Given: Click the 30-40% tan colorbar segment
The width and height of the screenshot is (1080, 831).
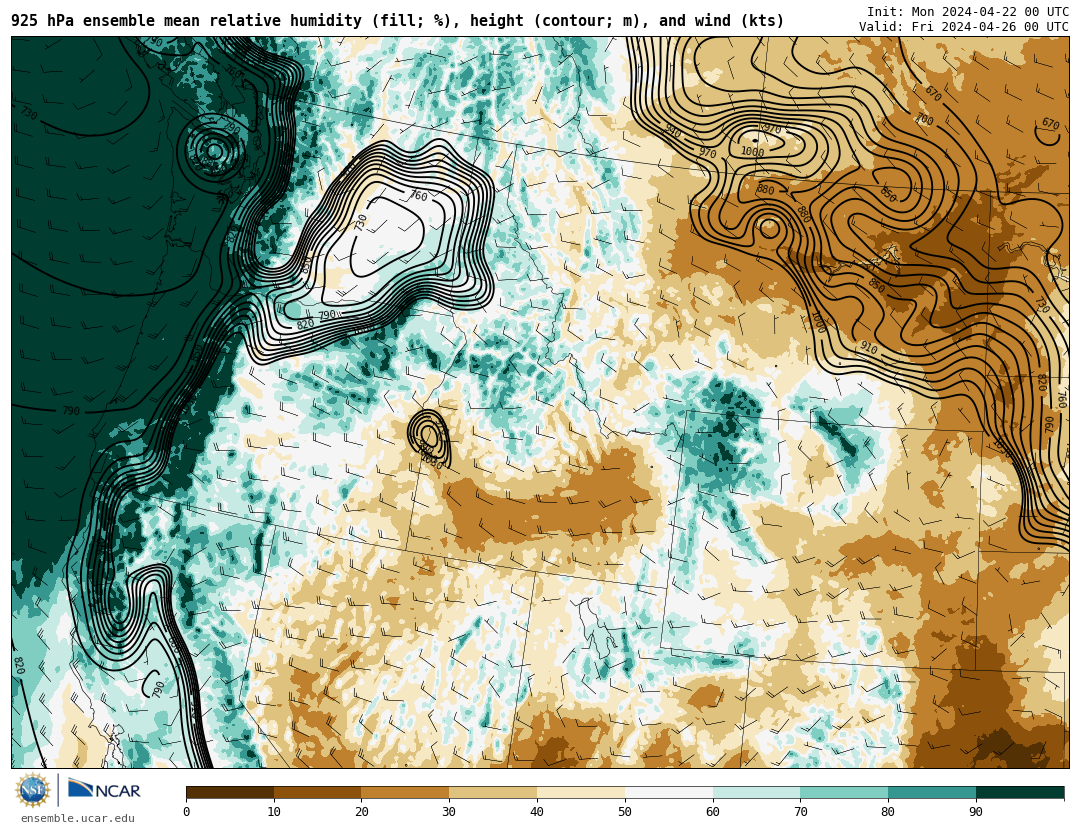Looking at the screenshot, I should pos(493,792).
